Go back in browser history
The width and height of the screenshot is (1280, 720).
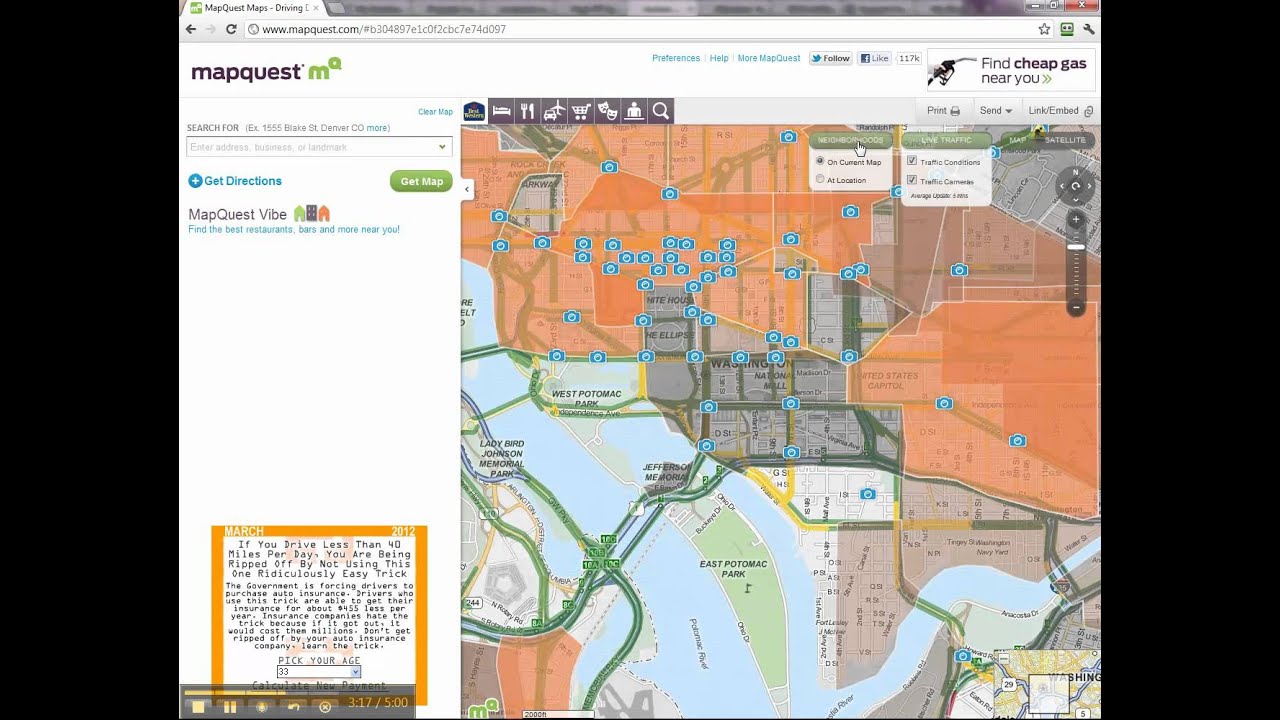(191, 29)
